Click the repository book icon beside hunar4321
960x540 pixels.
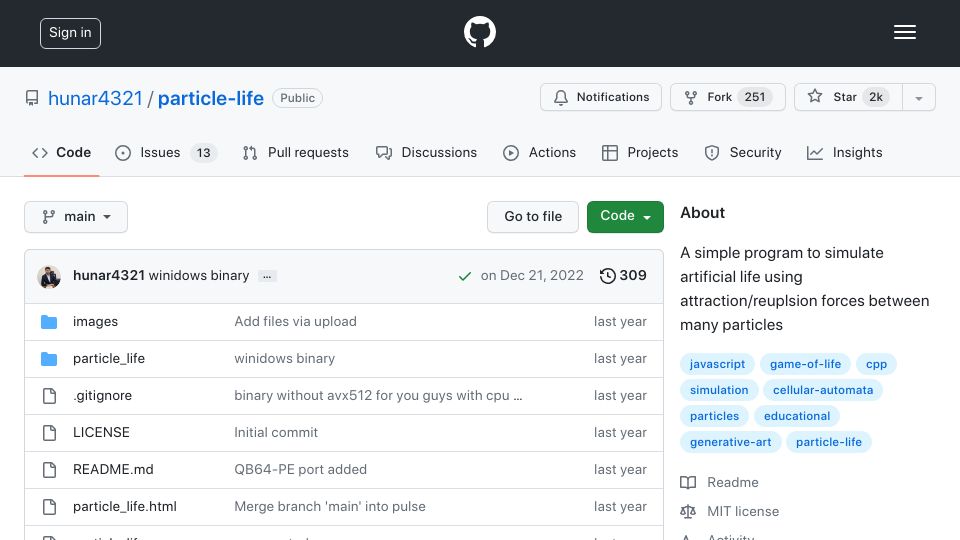click(32, 98)
